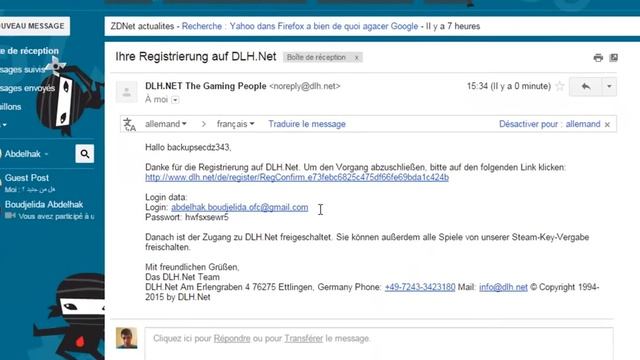Viewport: 640px width, 360px height.
Task: Click the login gmail address link
Action: [240, 207]
